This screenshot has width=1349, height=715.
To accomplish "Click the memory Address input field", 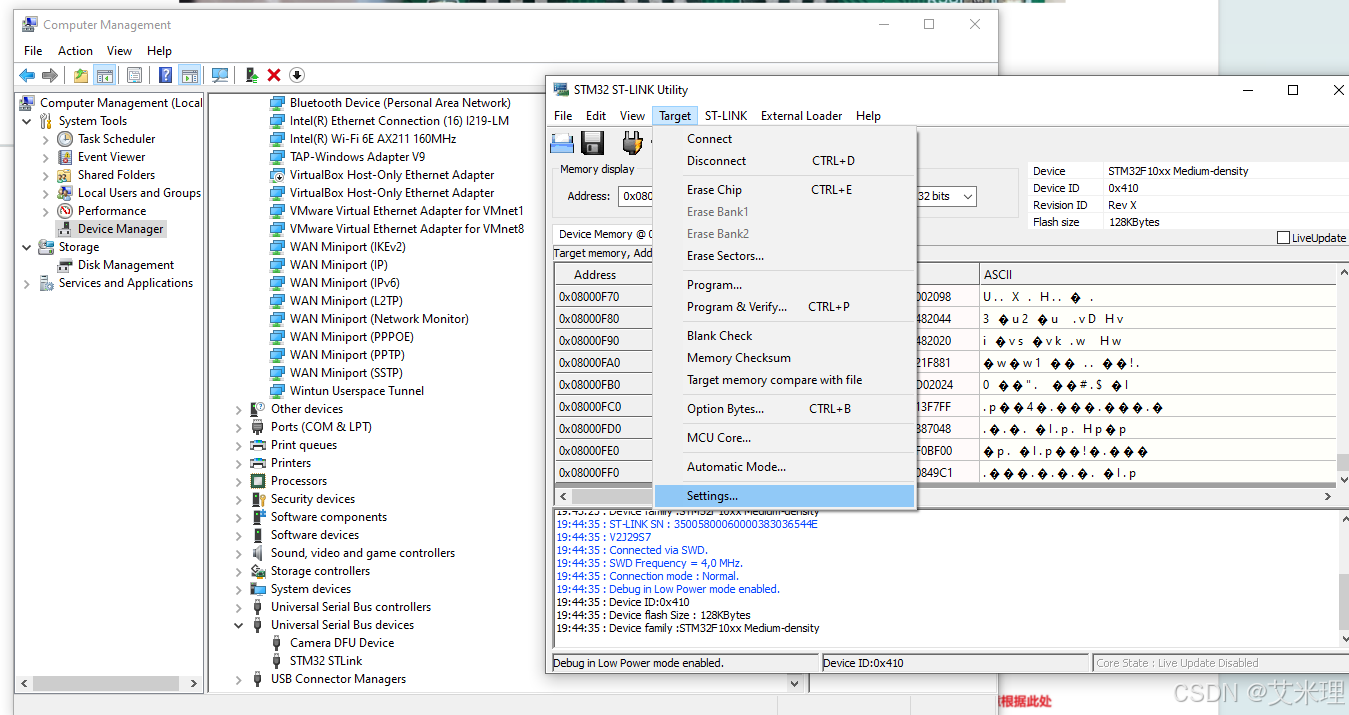I will (x=635, y=197).
